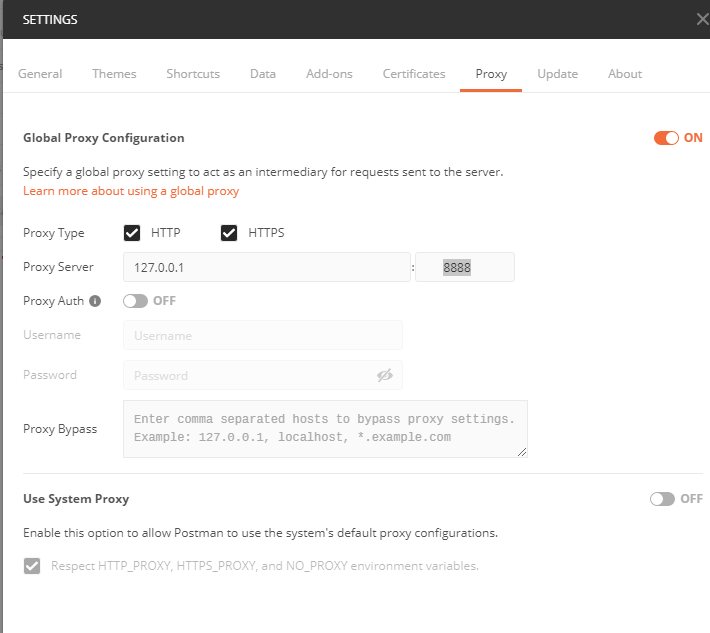Close the Settings dialog
710x633 pixels.
pyautogui.click(x=702, y=19)
